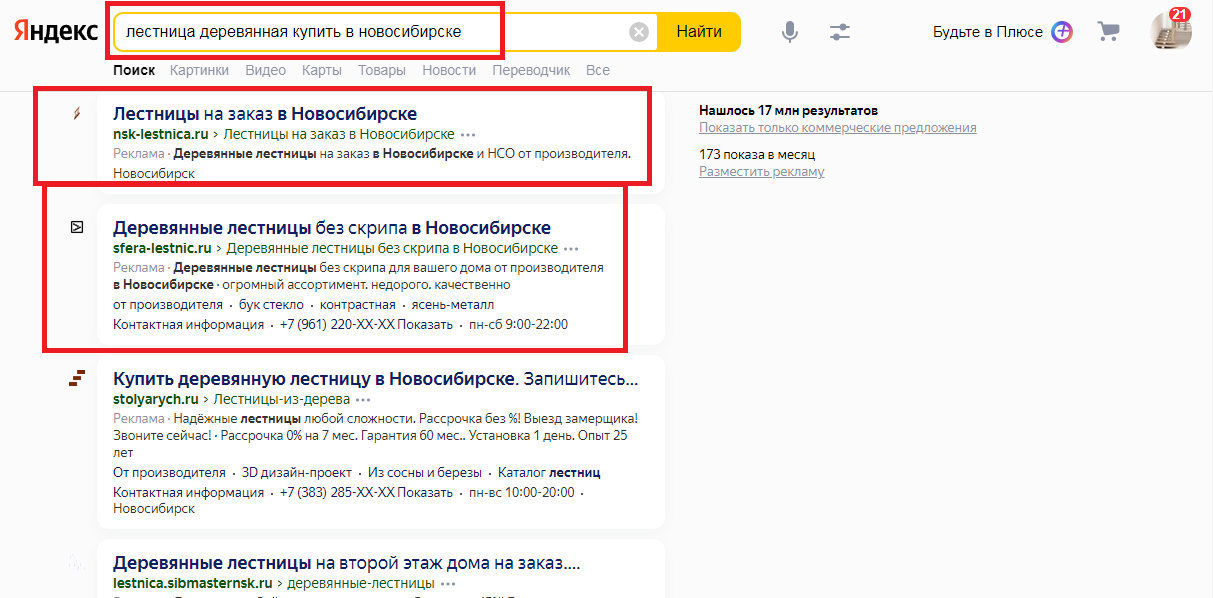
Task: Click пн-сб 9:00-22:00 working hours text
Action: 518,325
